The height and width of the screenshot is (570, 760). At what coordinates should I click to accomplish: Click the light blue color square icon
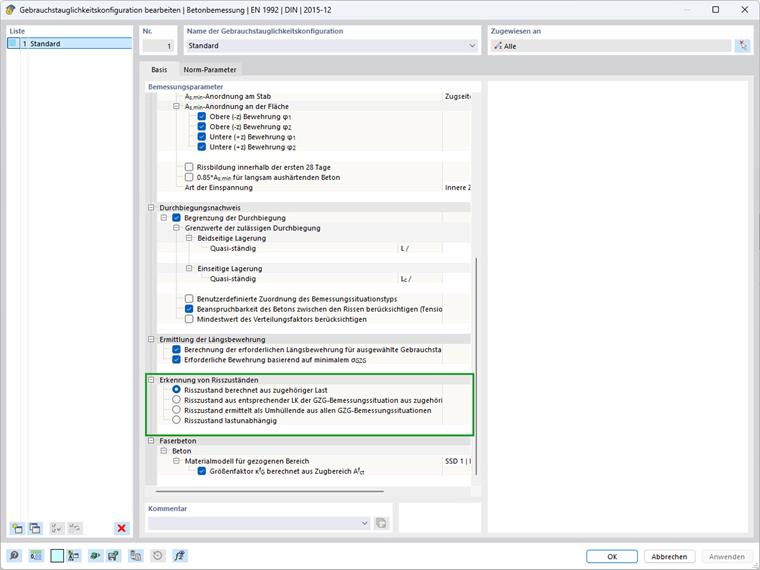[x=57, y=555]
